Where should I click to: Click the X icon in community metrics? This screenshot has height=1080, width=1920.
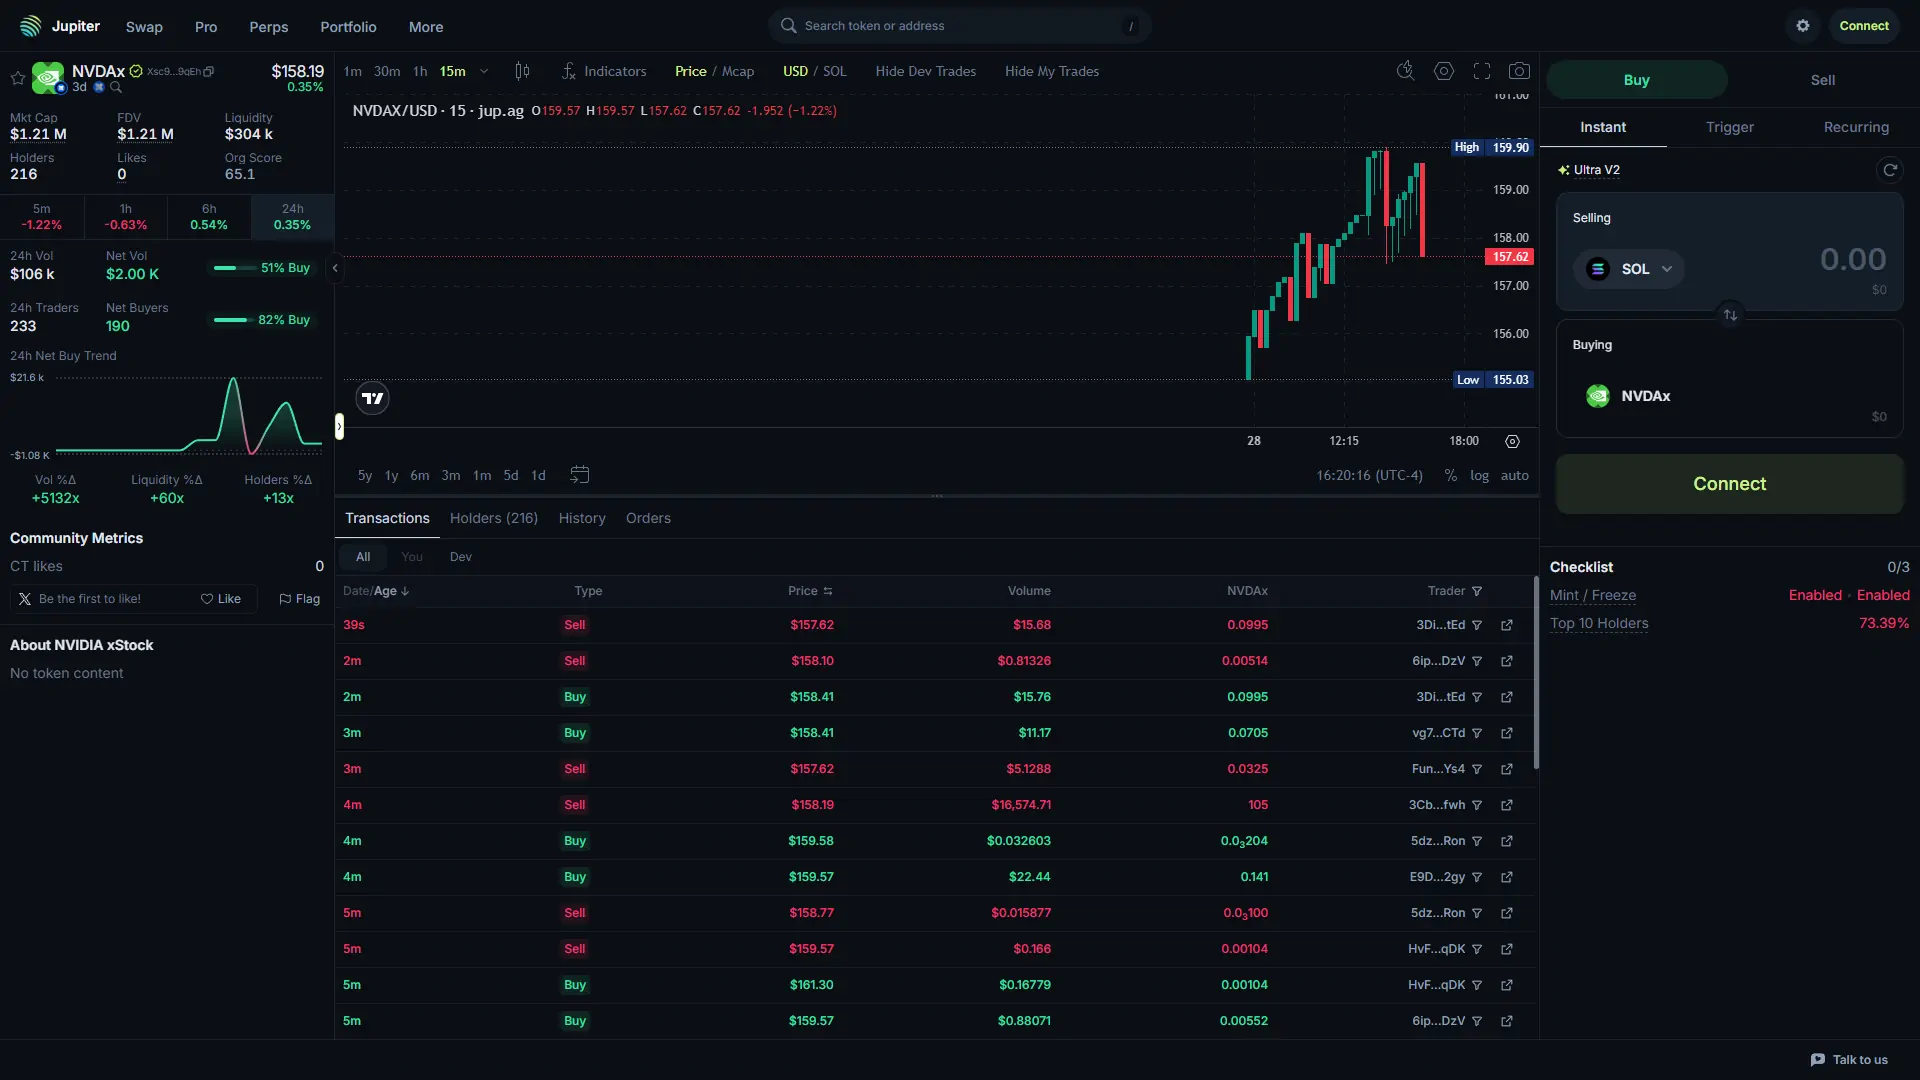click(x=25, y=599)
